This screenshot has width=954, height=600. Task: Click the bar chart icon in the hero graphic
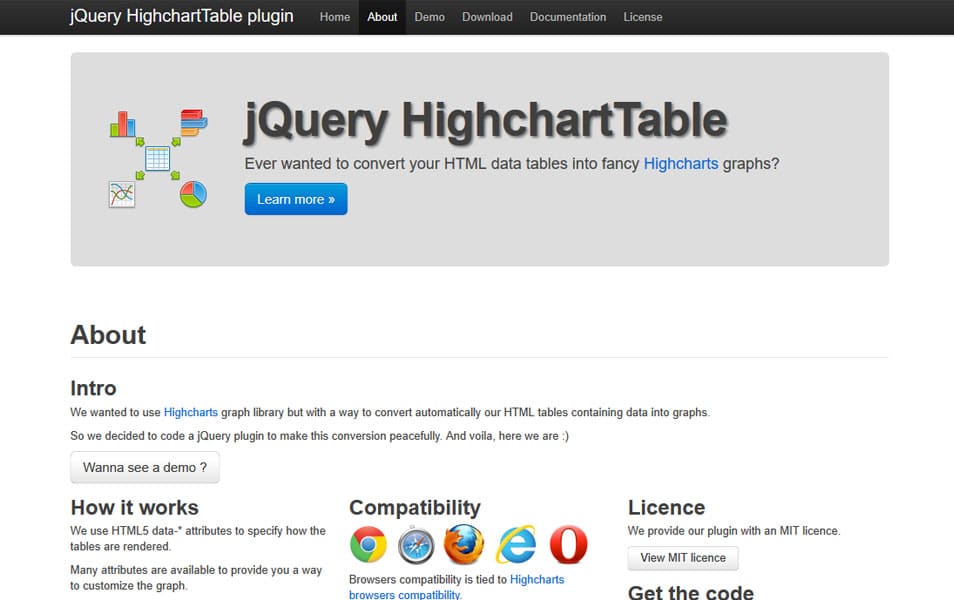click(122, 123)
